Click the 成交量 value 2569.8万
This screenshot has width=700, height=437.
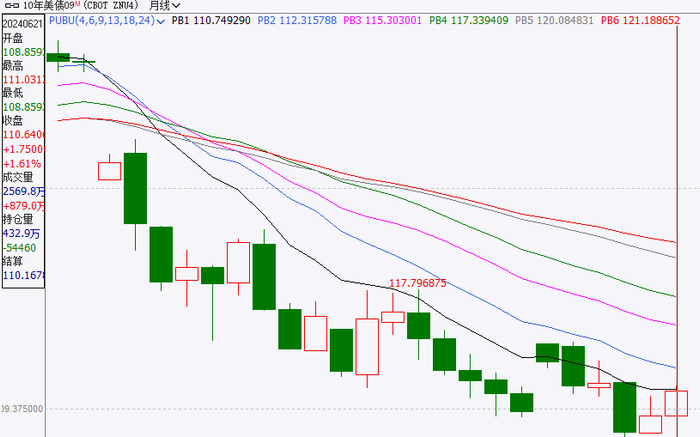click(24, 191)
